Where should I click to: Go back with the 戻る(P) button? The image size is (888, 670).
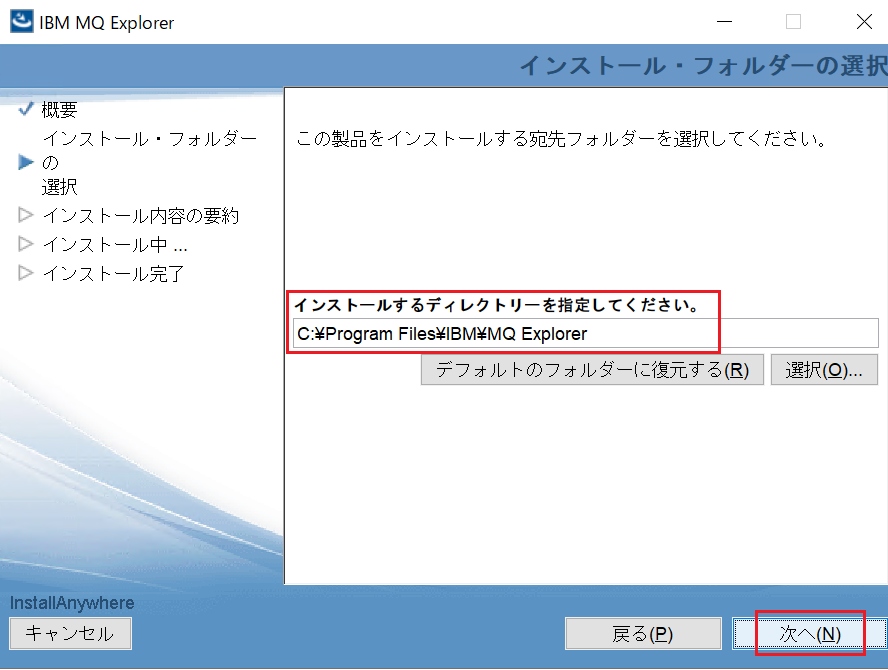click(x=643, y=633)
